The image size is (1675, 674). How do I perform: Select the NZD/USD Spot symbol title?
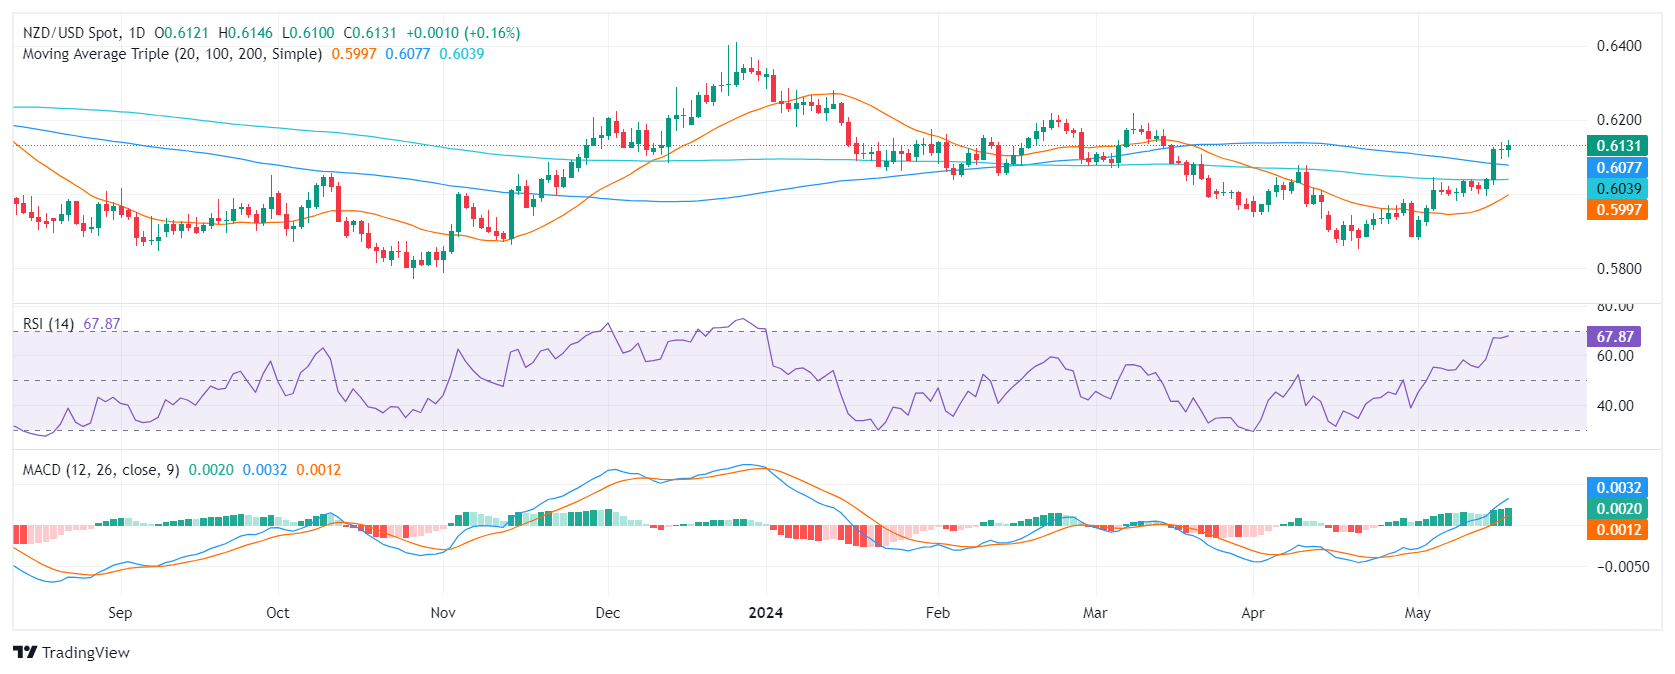[70, 33]
